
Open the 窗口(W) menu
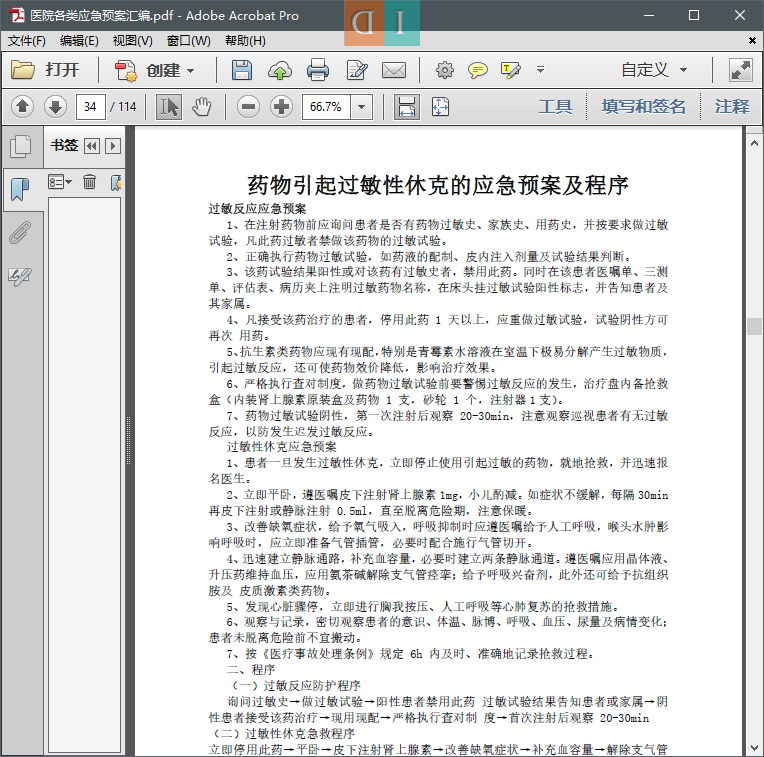(x=189, y=40)
